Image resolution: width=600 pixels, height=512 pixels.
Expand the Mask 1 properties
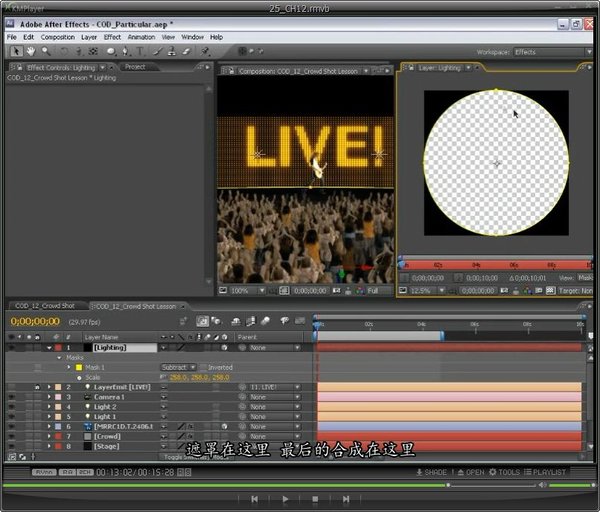68,367
